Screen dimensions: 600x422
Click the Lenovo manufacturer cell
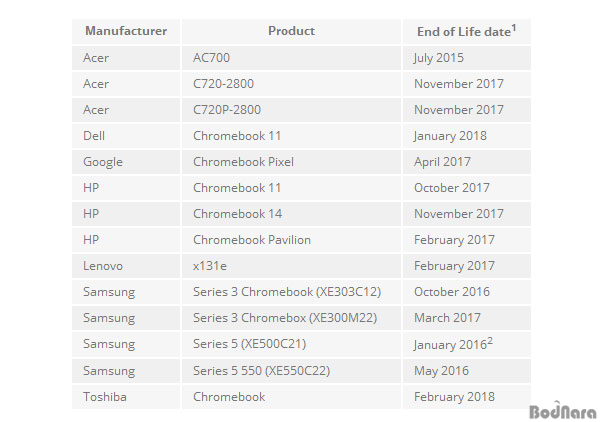tap(105, 266)
